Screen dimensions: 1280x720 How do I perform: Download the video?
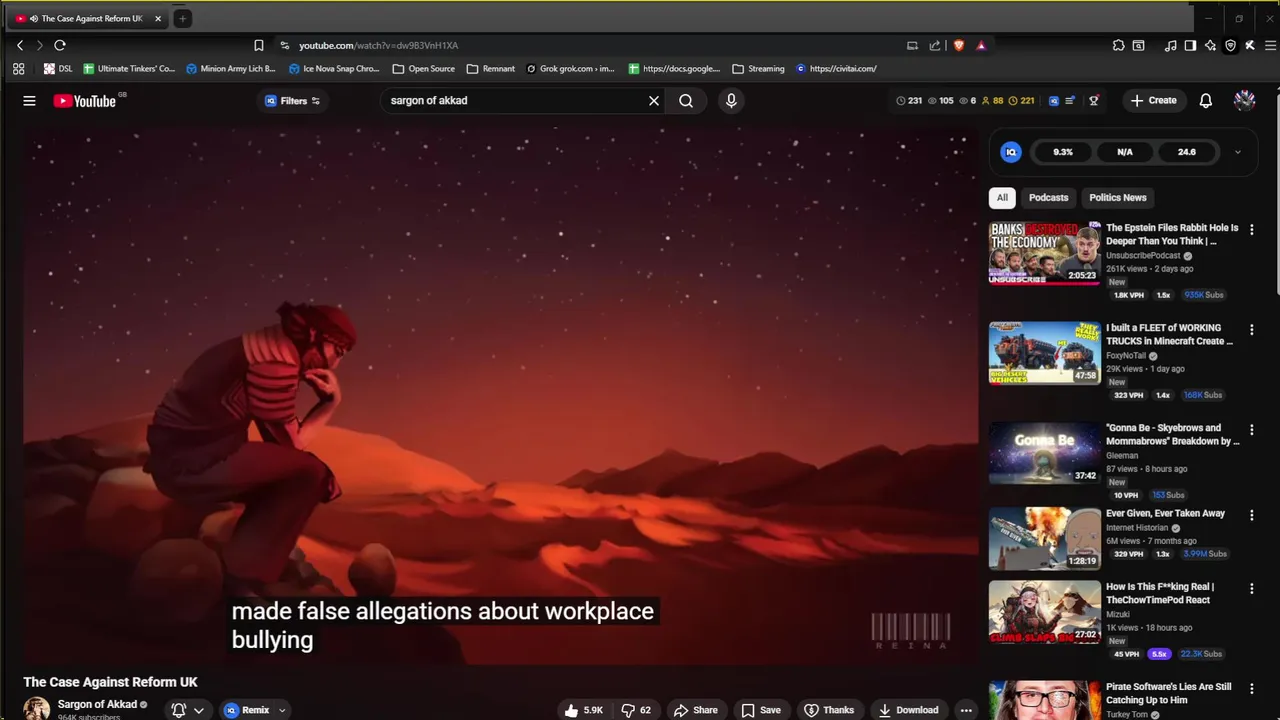point(909,710)
